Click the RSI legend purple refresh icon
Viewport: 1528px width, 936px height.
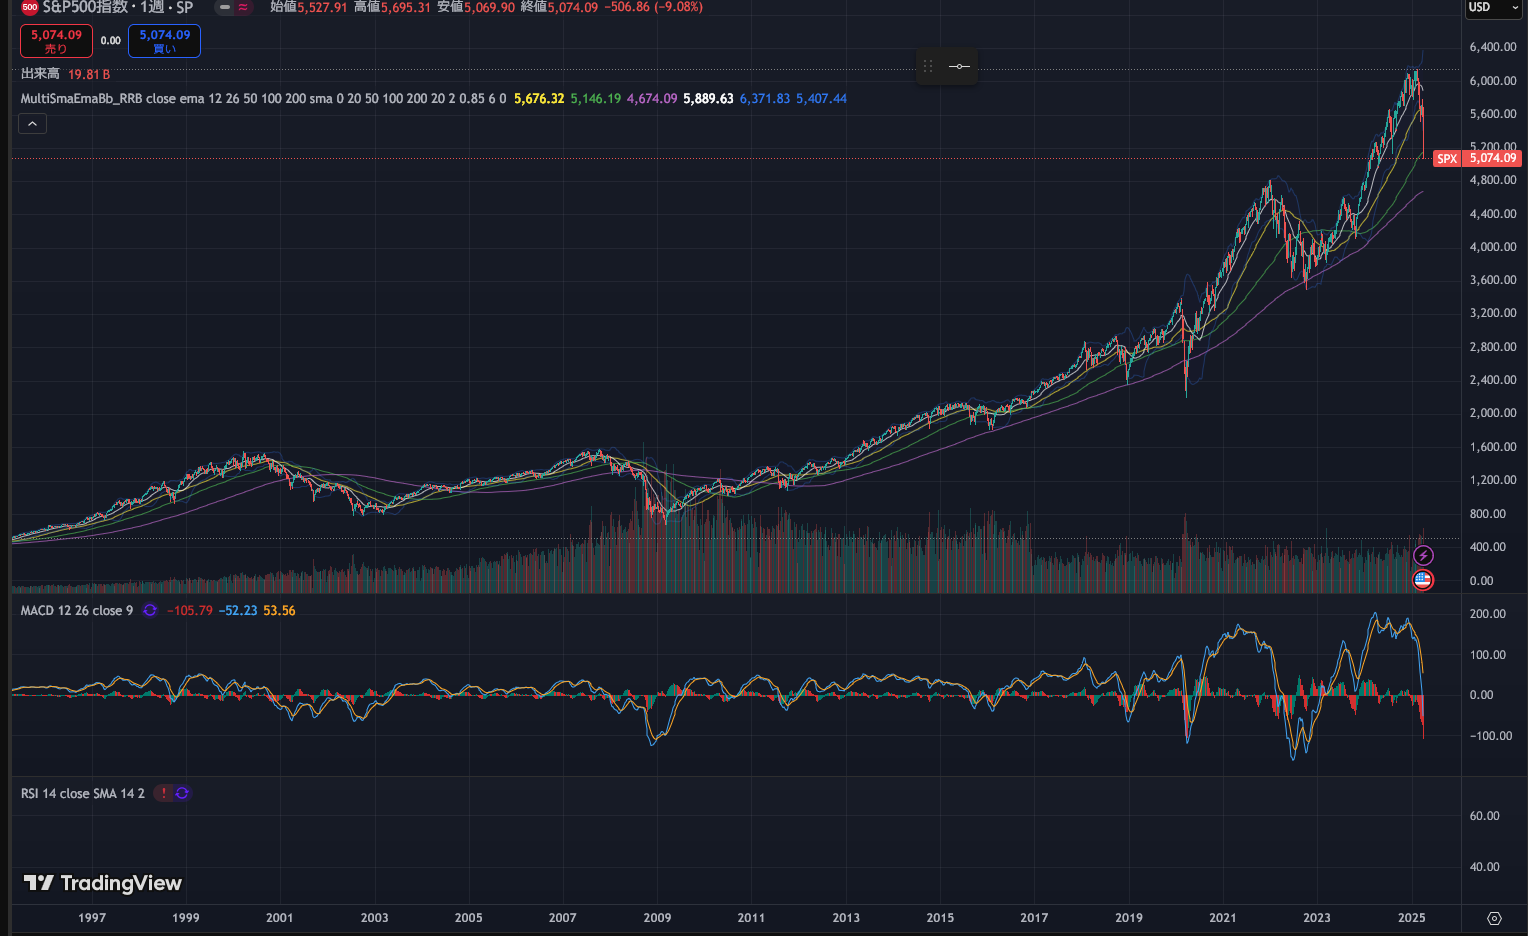point(182,794)
